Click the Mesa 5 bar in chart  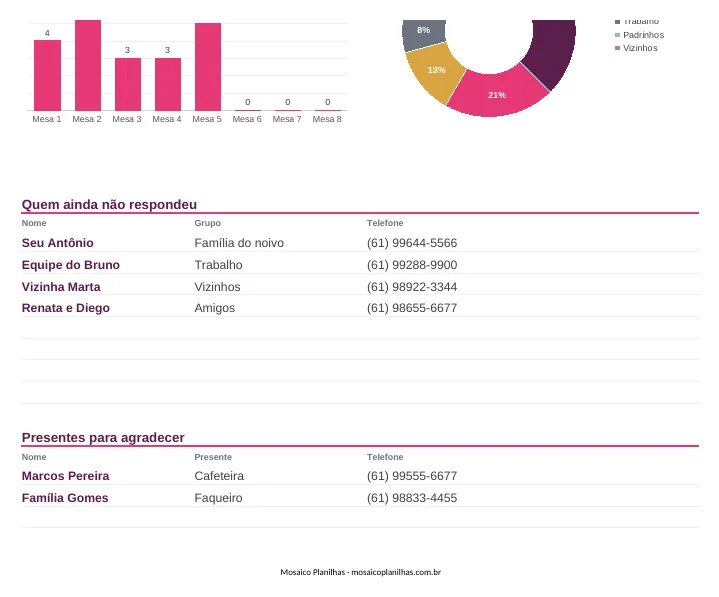pyautogui.click(x=208, y=67)
